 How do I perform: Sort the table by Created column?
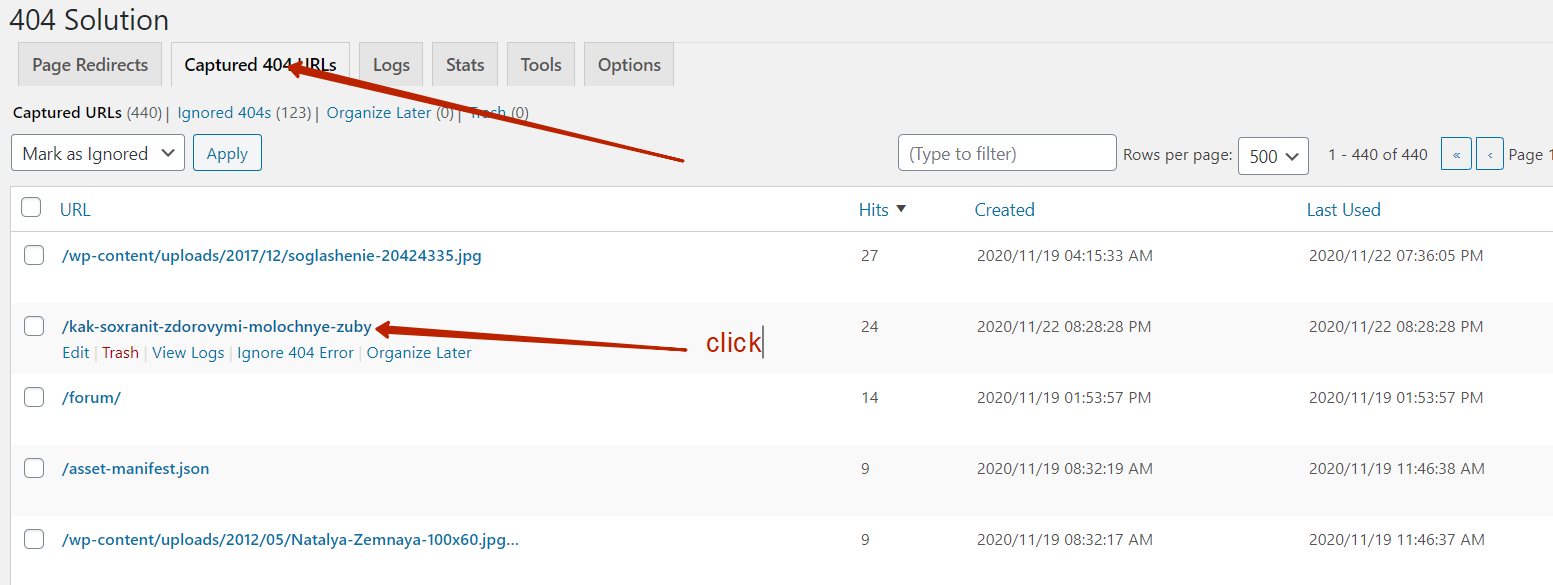point(1004,210)
